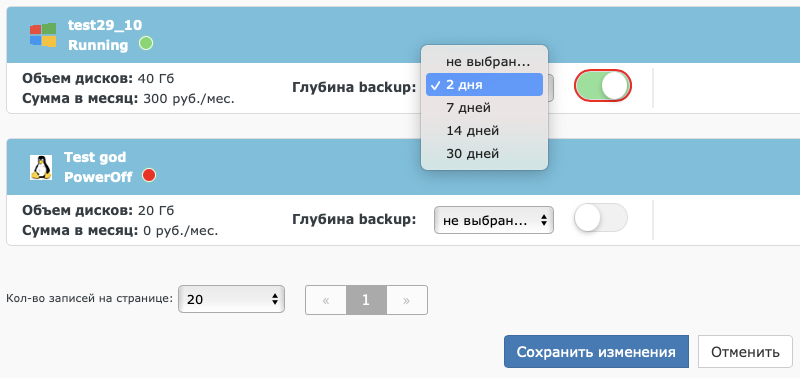Enable backup toggle for Test god
Image resolution: width=800 pixels, height=378 pixels.
coord(601,217)
